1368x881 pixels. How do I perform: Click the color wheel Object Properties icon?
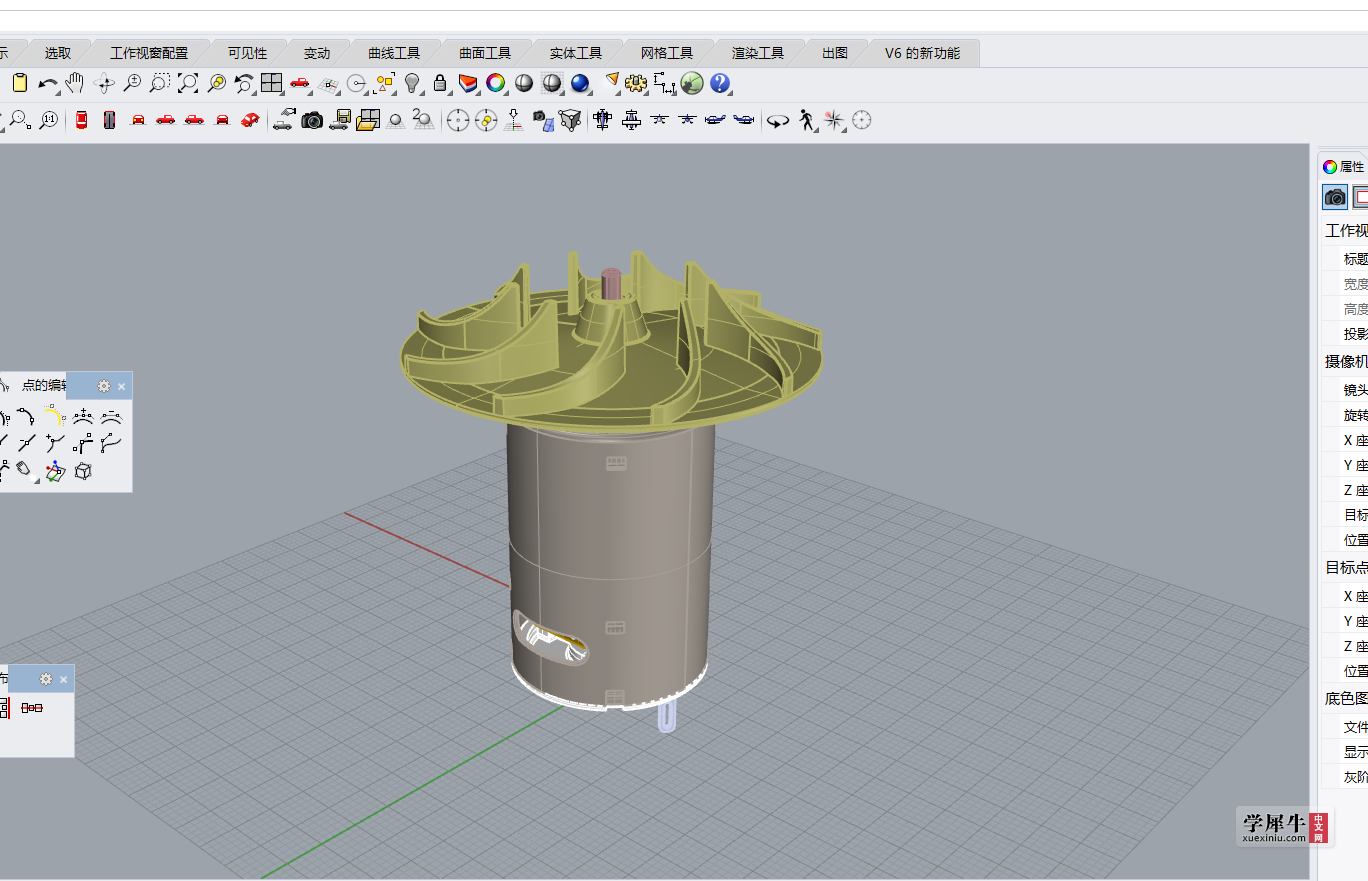(496, 83)
